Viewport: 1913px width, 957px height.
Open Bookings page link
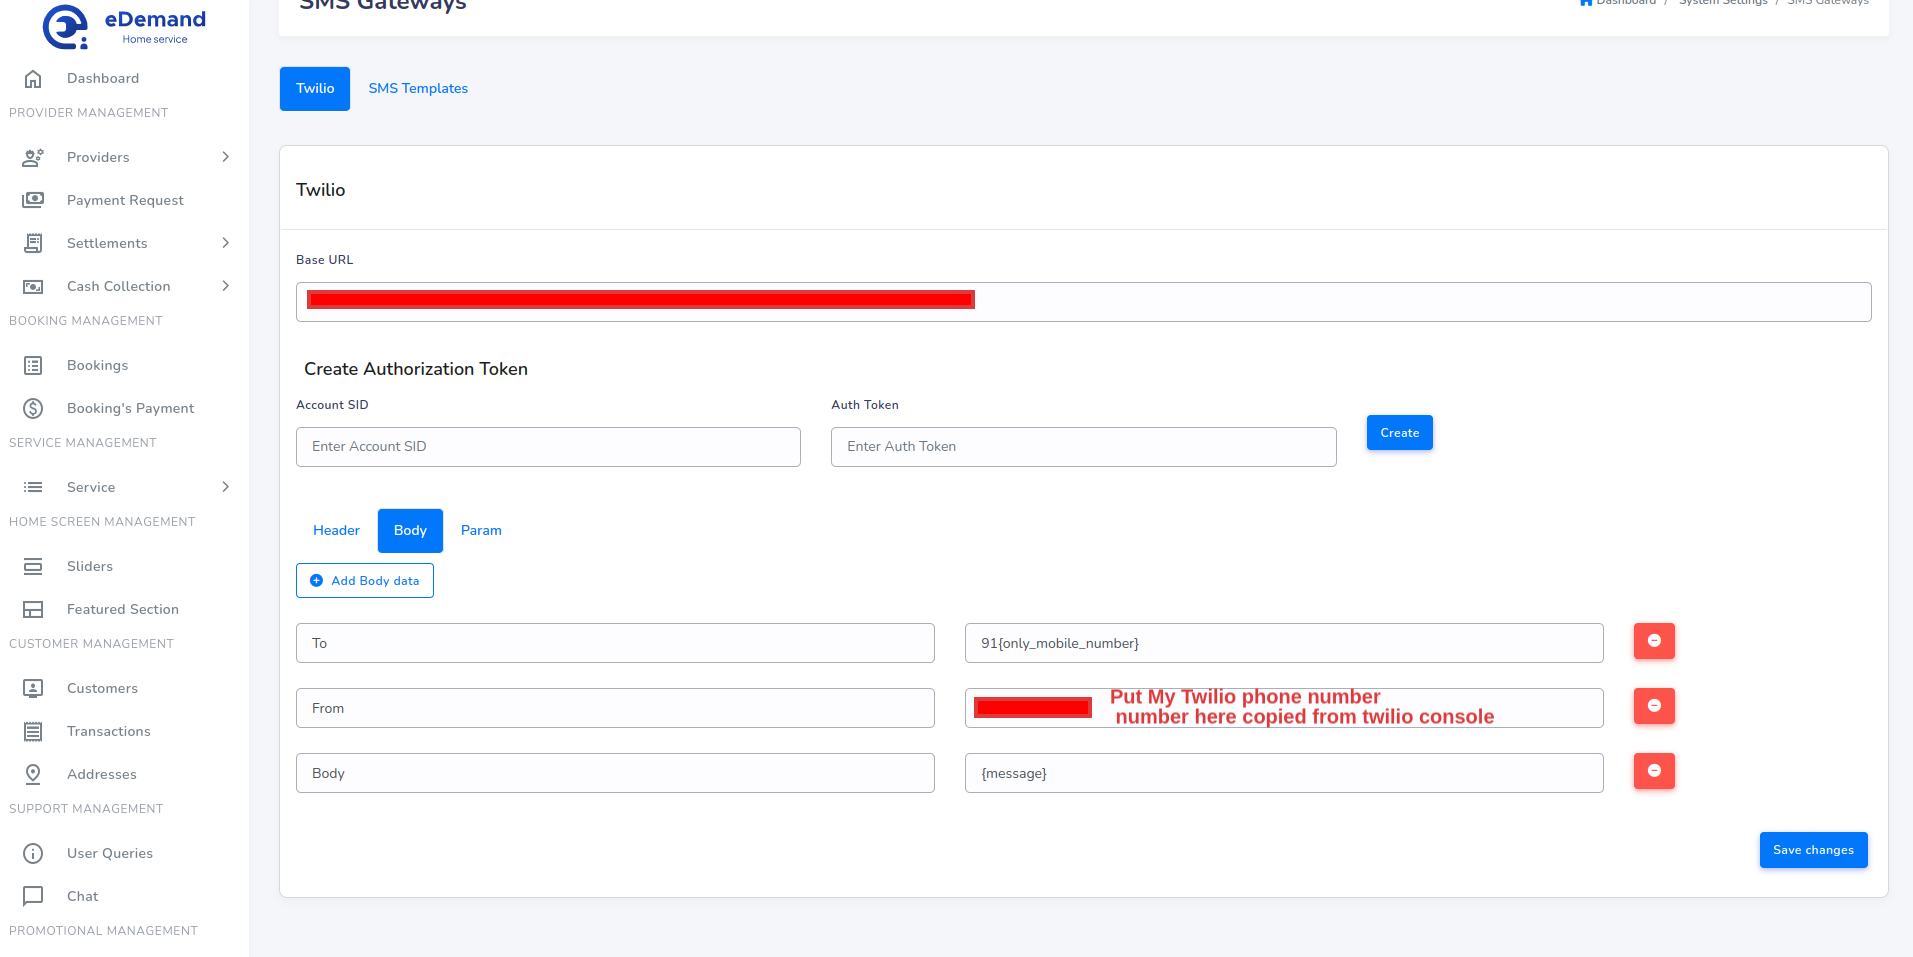tap(97, 365)
